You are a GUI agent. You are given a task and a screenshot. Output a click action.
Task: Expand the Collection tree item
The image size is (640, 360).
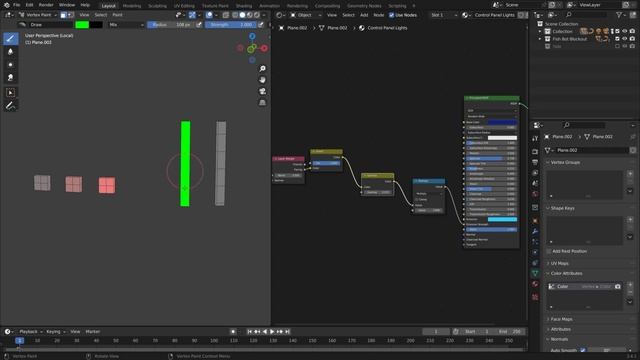540,31
